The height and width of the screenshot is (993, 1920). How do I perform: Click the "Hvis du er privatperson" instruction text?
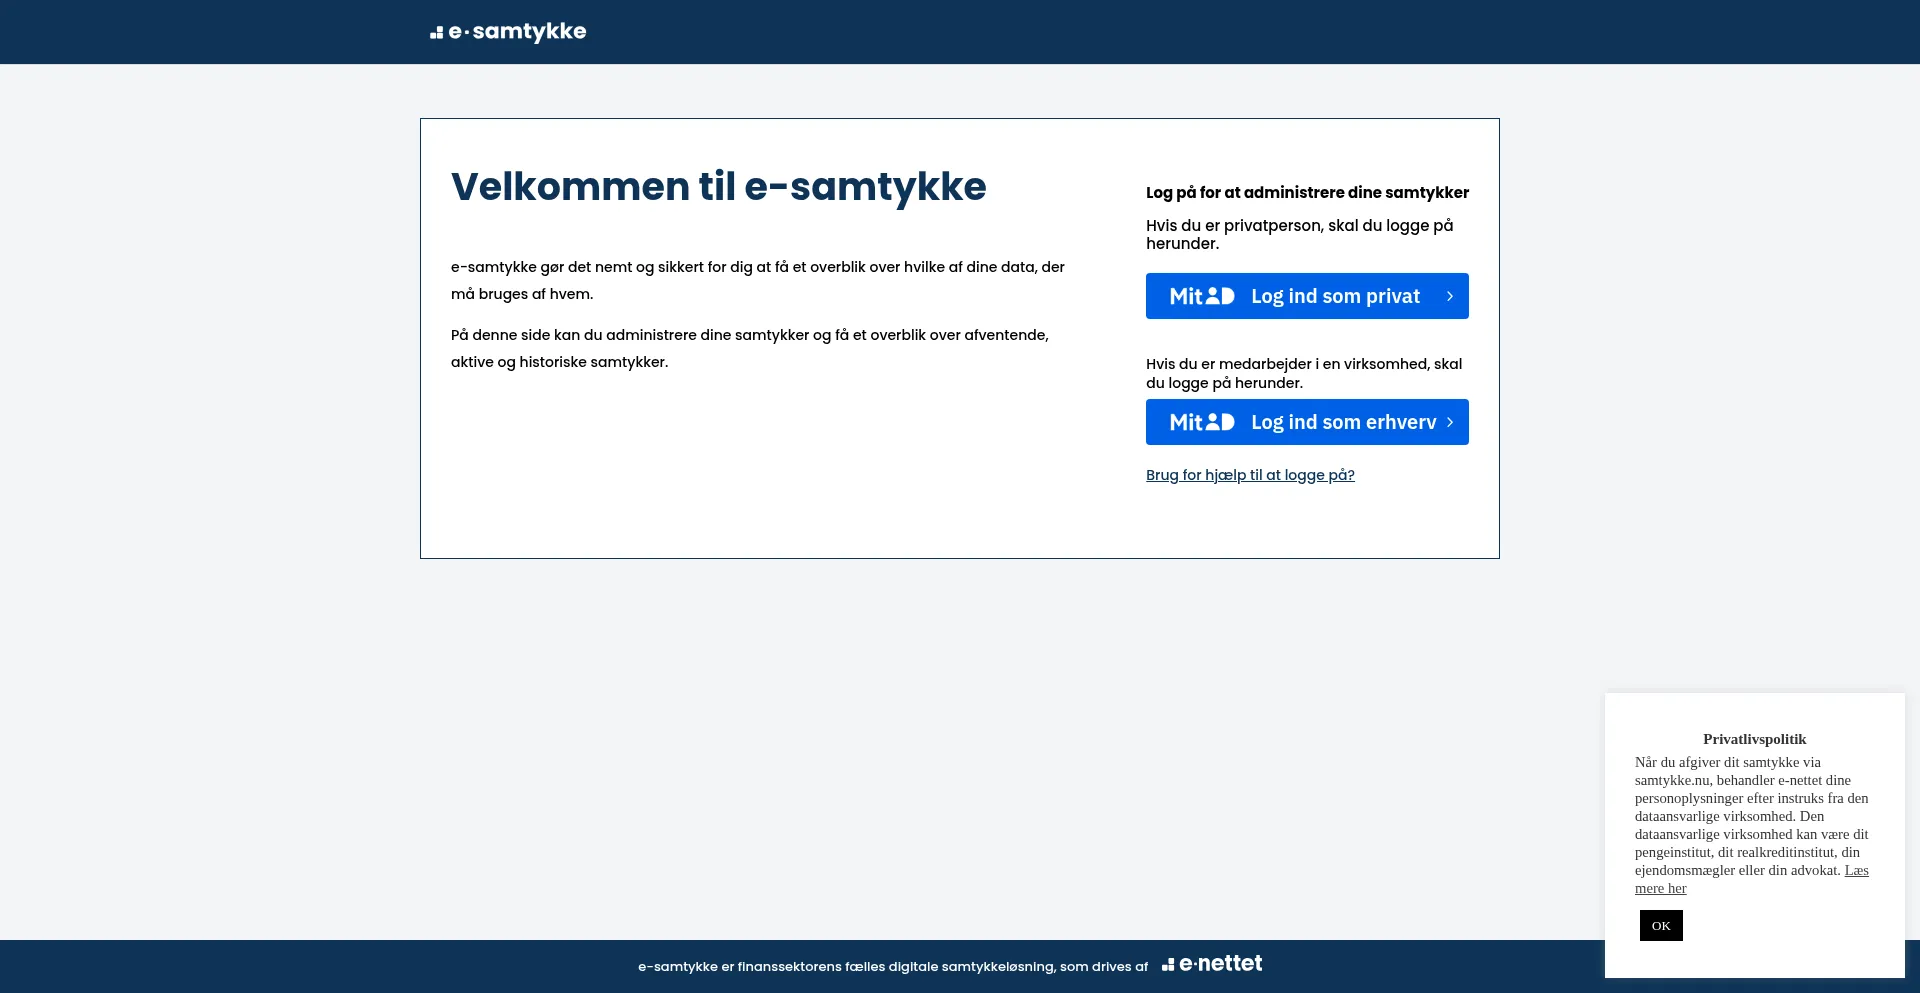click(1299, 234)
